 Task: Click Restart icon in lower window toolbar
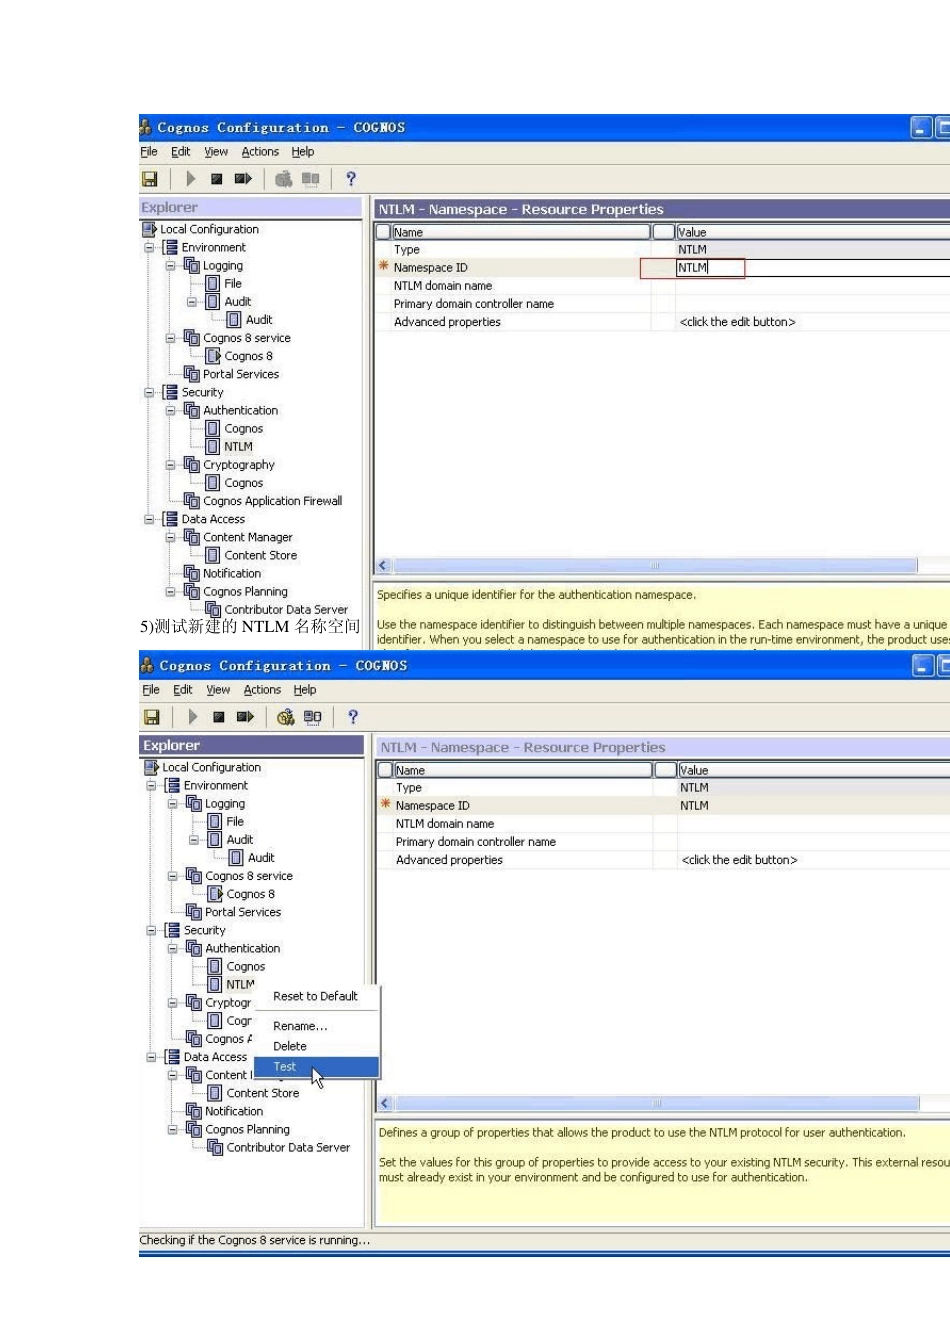tap(245, 717)
